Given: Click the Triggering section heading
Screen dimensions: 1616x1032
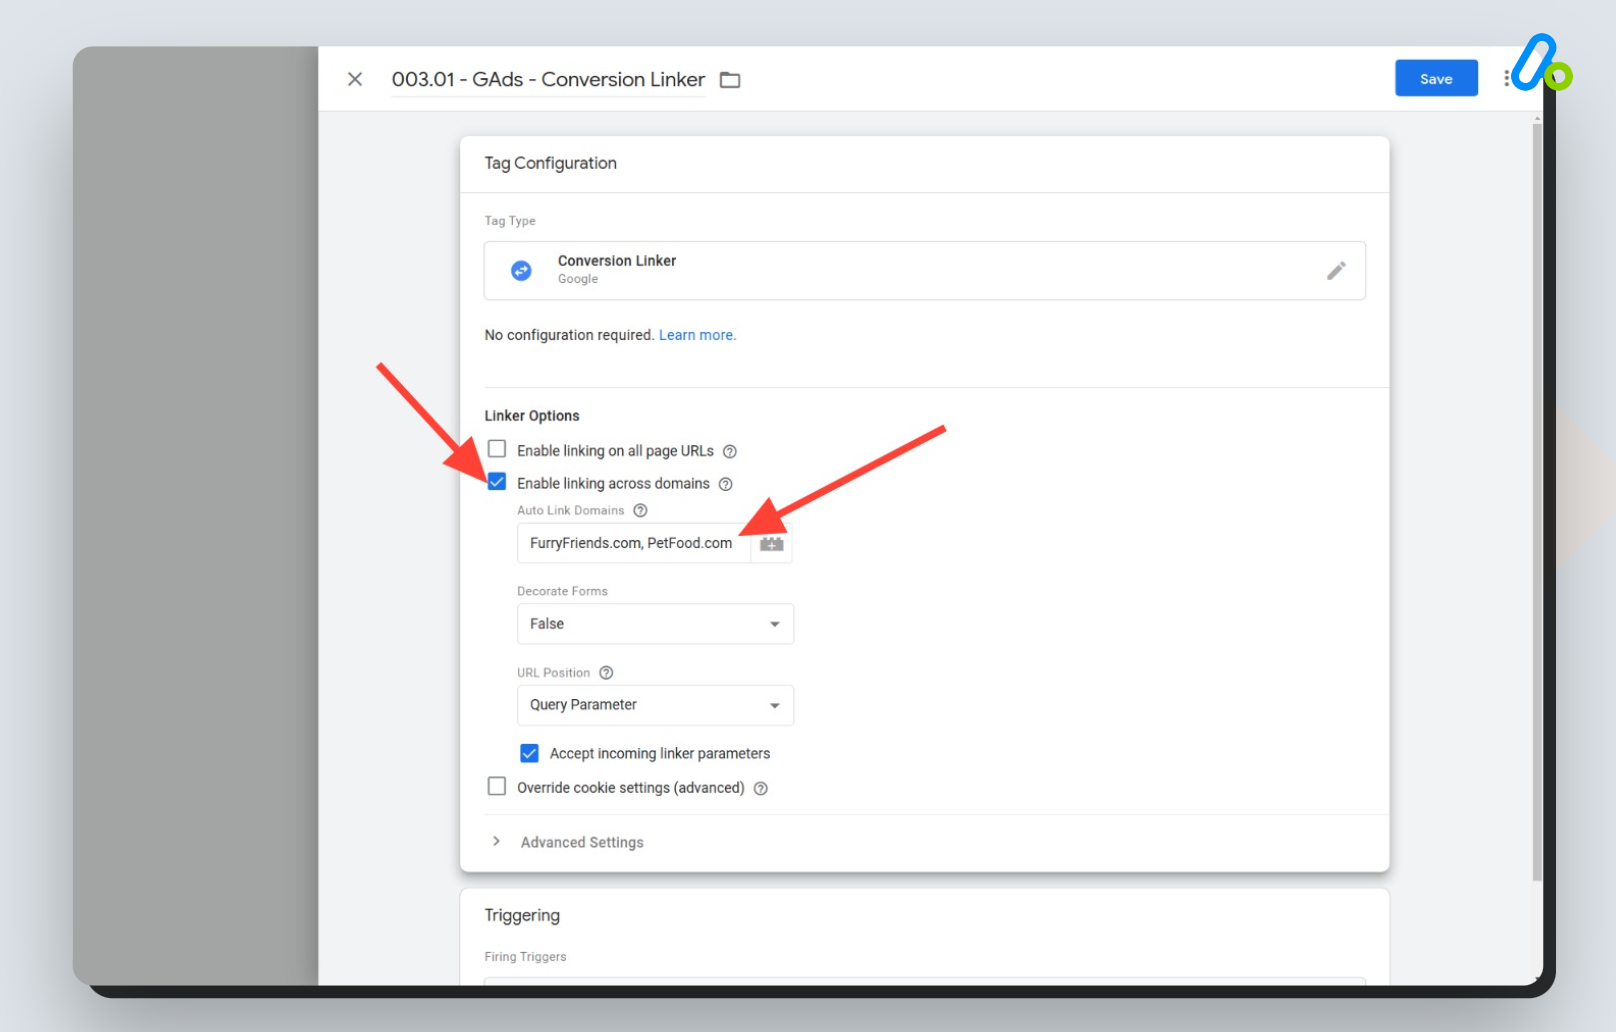Looking at the screenshot, I should [522, 915].
